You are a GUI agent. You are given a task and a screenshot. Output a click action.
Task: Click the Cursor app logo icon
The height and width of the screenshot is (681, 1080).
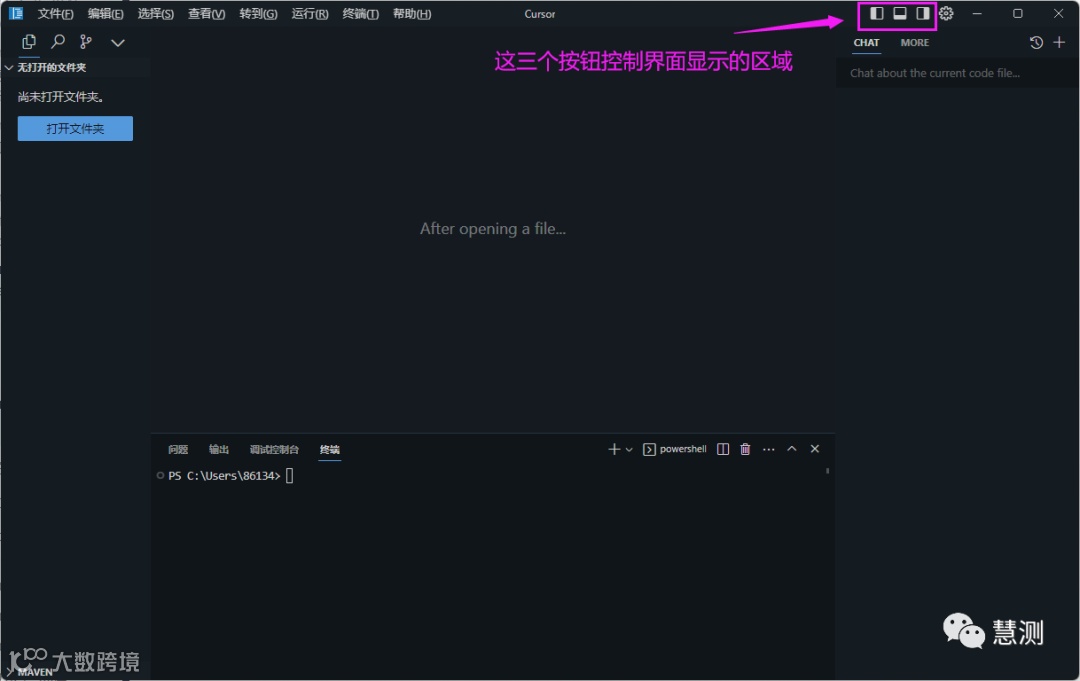[16, 13]
